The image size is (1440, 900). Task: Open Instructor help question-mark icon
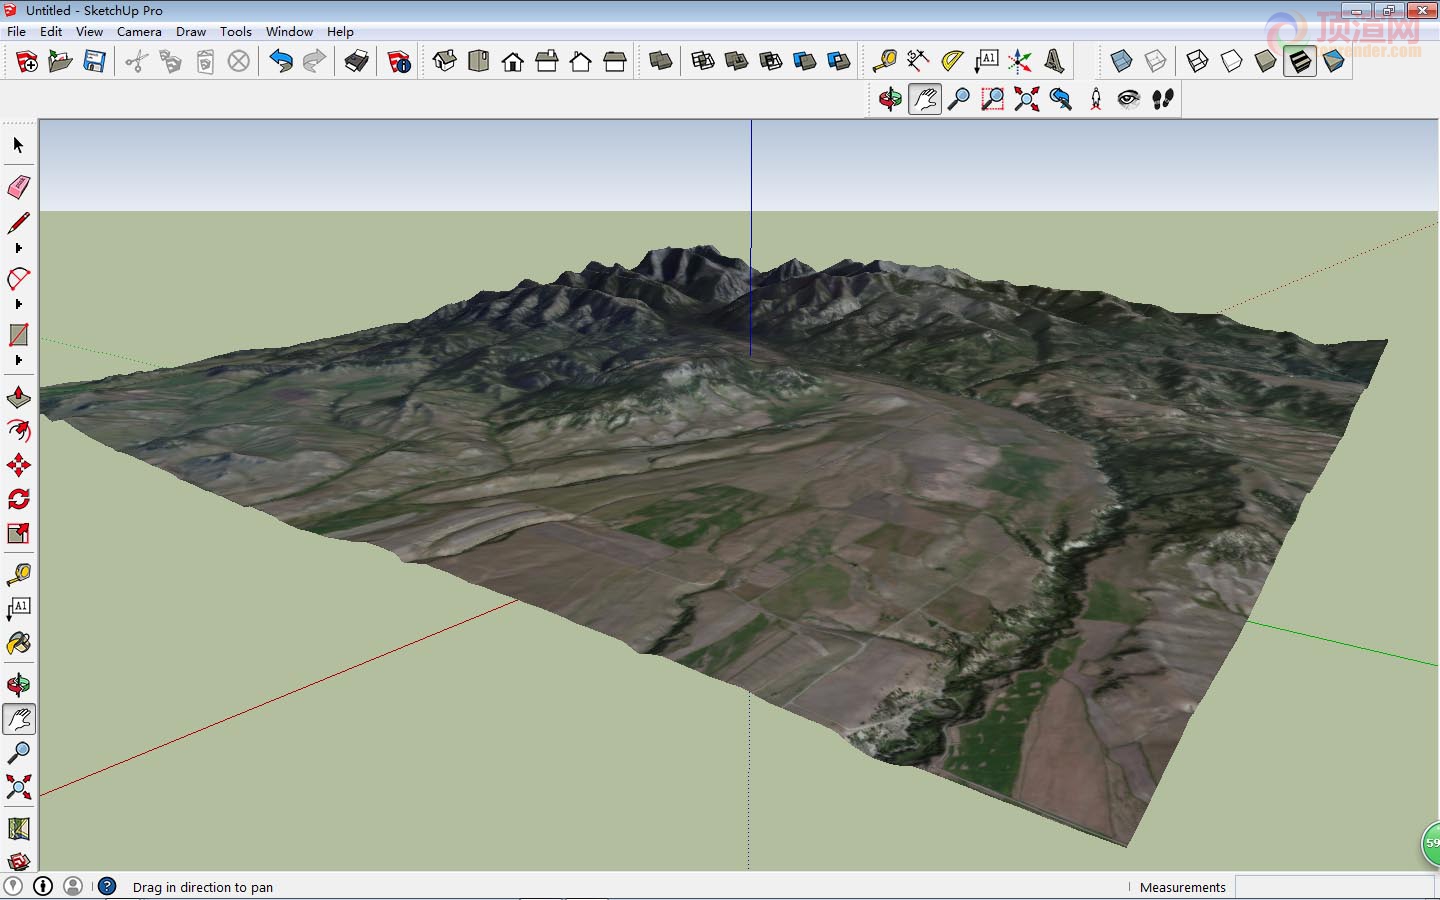pos(107,886)
